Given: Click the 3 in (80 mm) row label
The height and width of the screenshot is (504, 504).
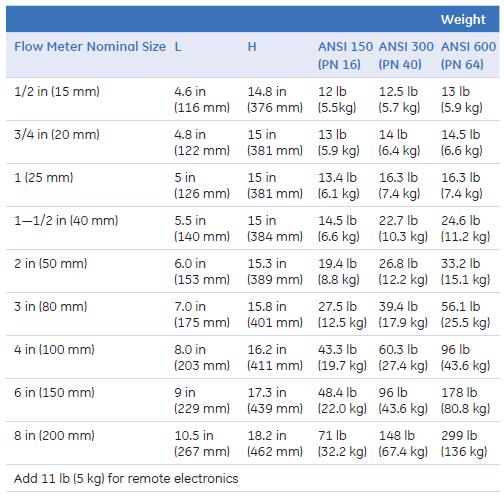Looking at the screenshot, I should tap(51, 306).
